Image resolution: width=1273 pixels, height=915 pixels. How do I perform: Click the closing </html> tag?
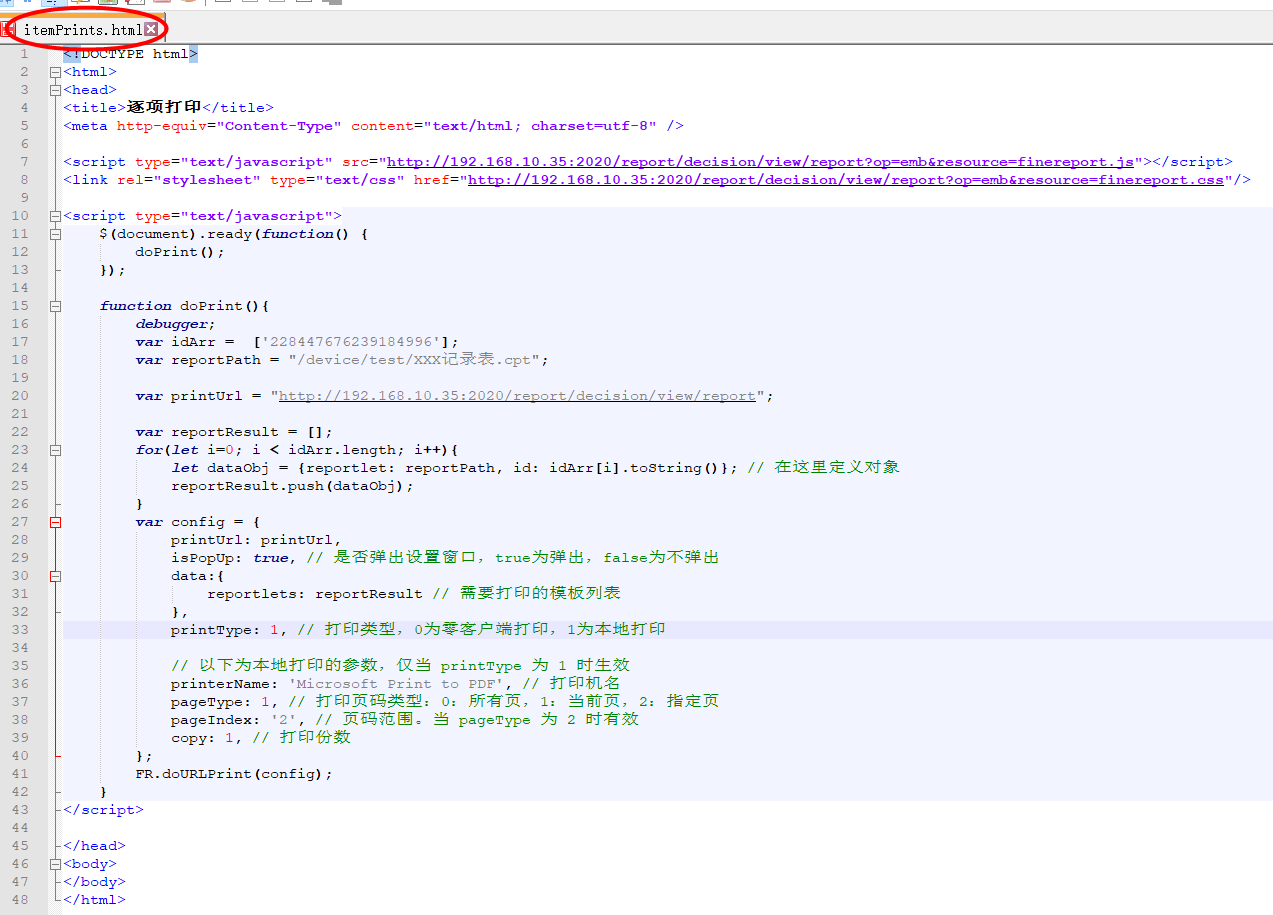point(94,900)
